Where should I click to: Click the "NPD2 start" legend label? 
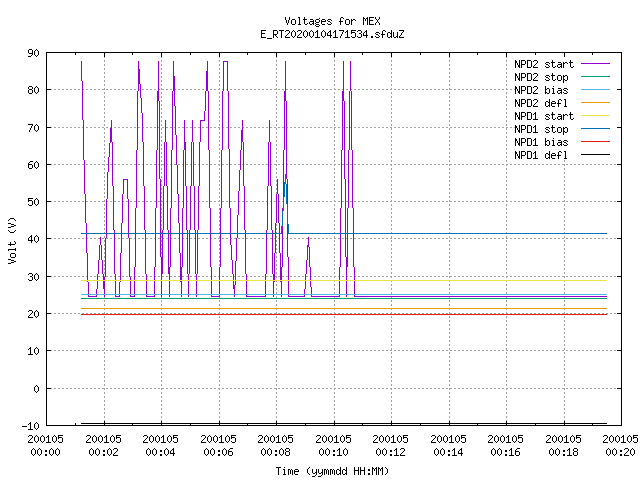pos(544,64)
